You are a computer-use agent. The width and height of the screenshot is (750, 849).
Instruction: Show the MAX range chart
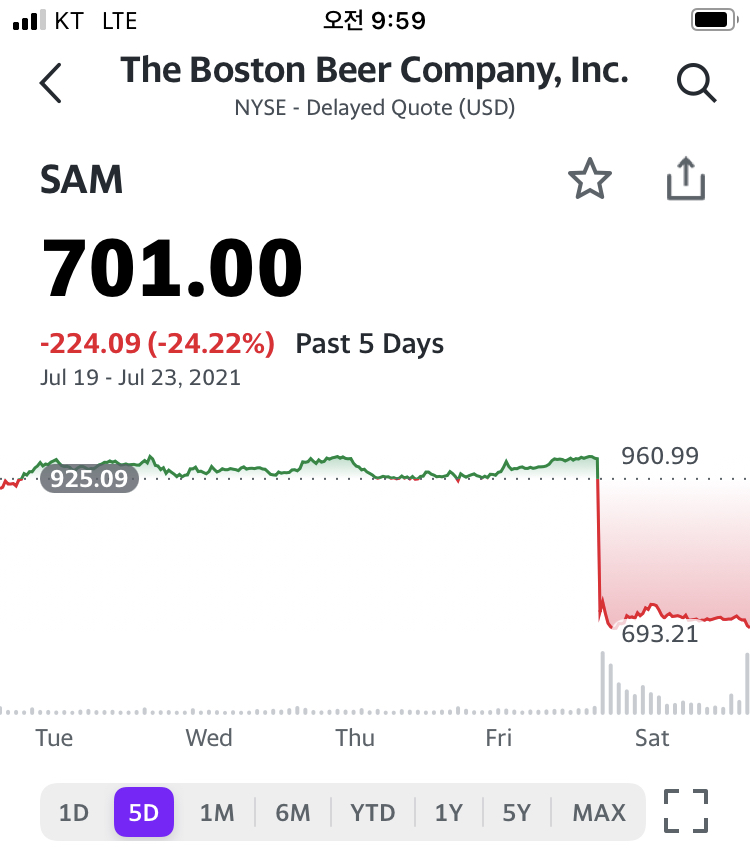click(x=599, y=812)
